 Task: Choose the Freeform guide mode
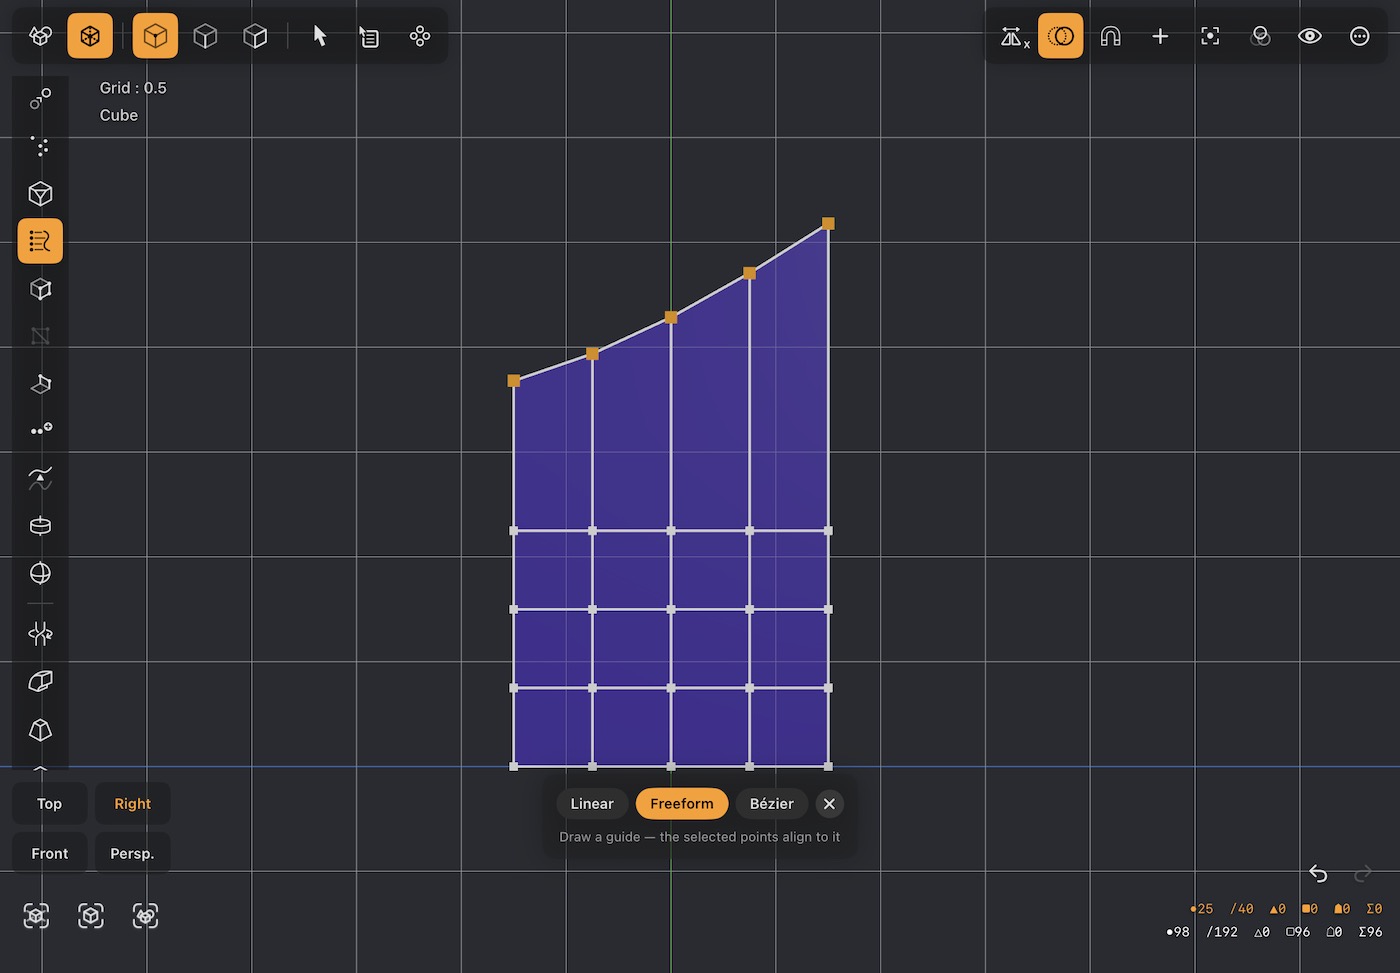pos(682,804)
